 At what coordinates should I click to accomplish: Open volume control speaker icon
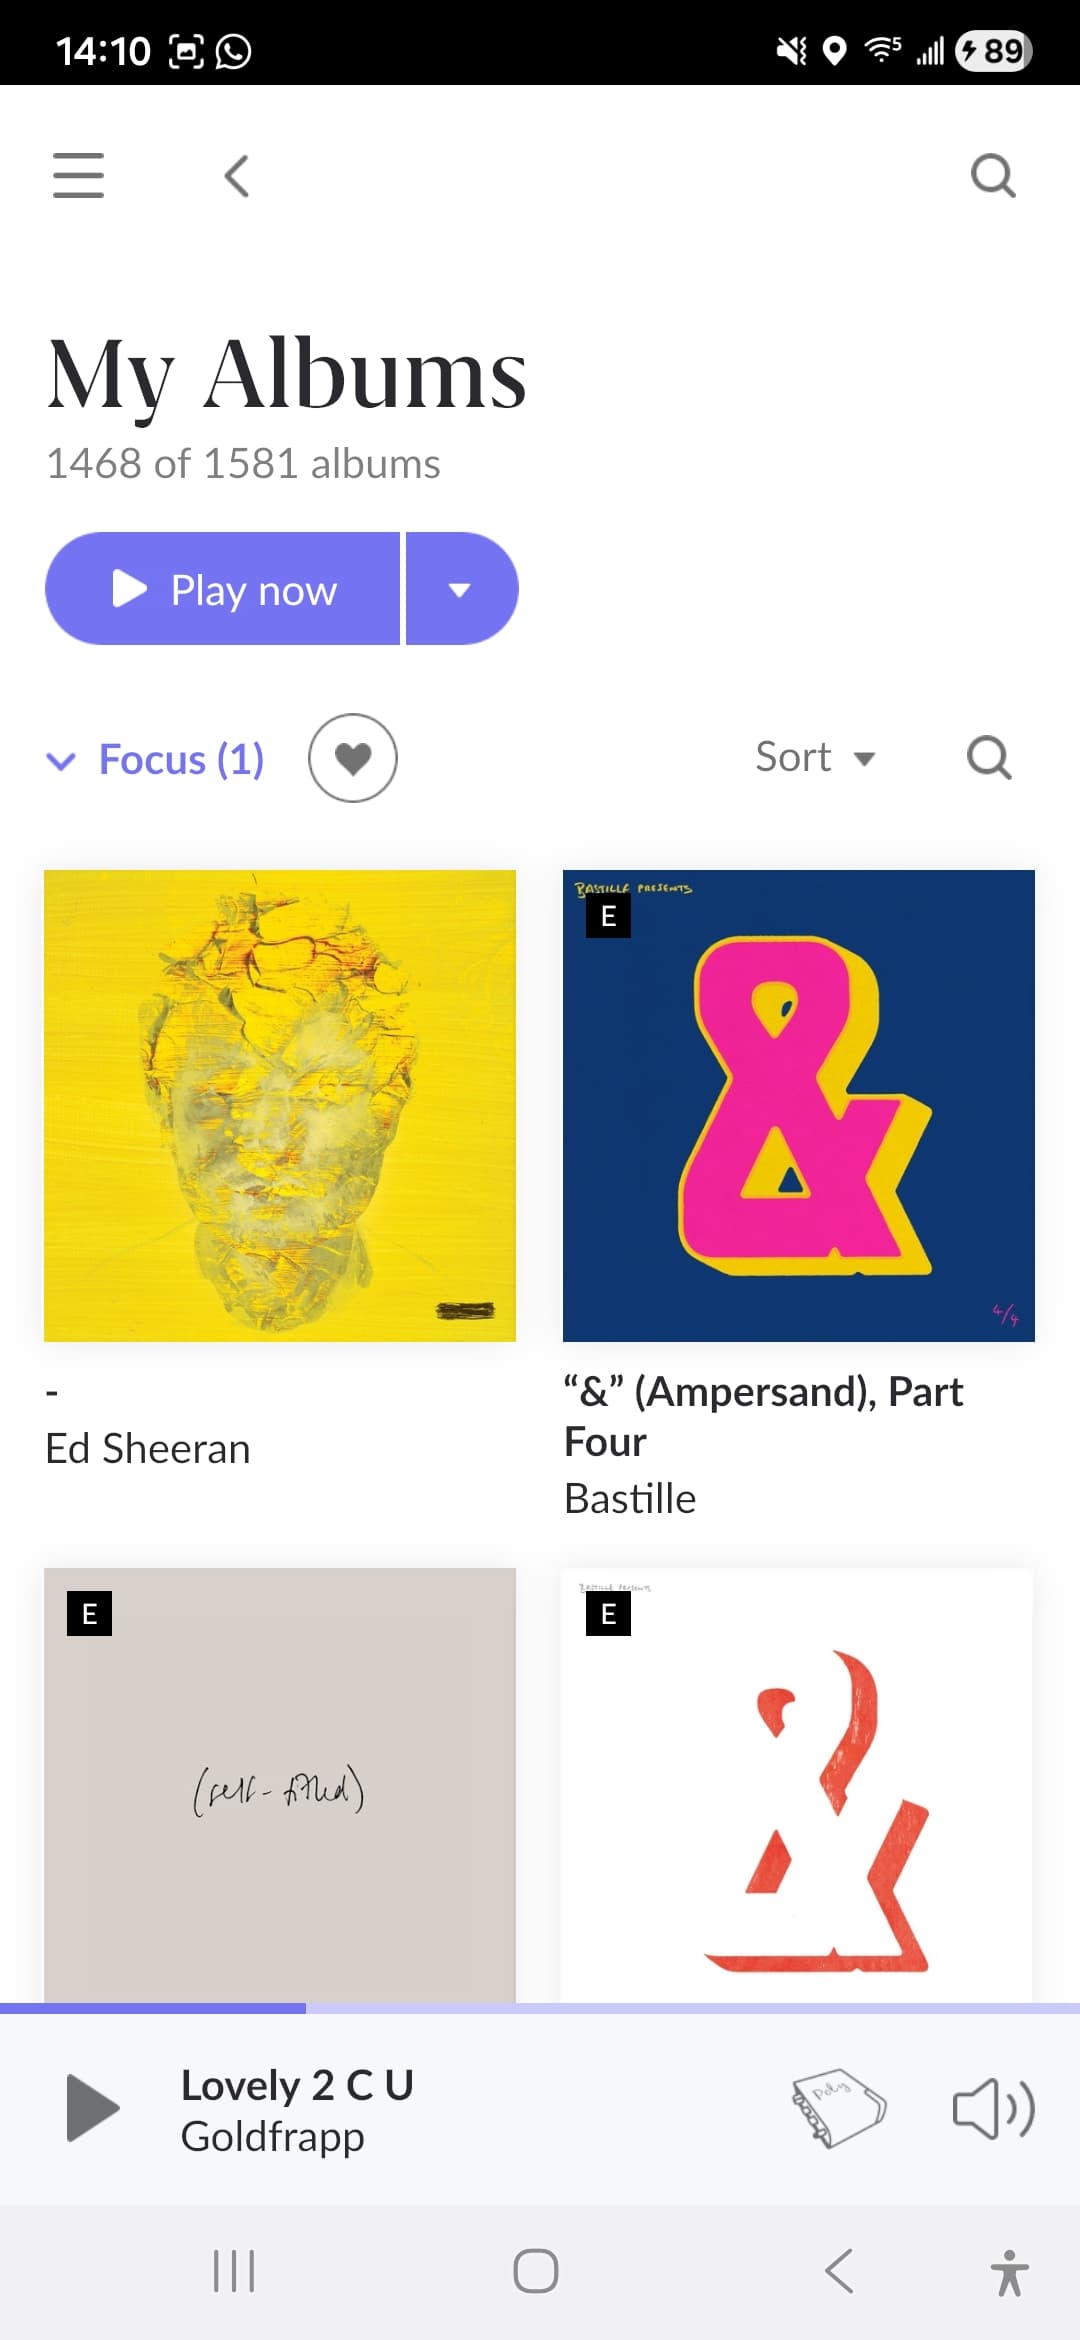point(993,2108)
